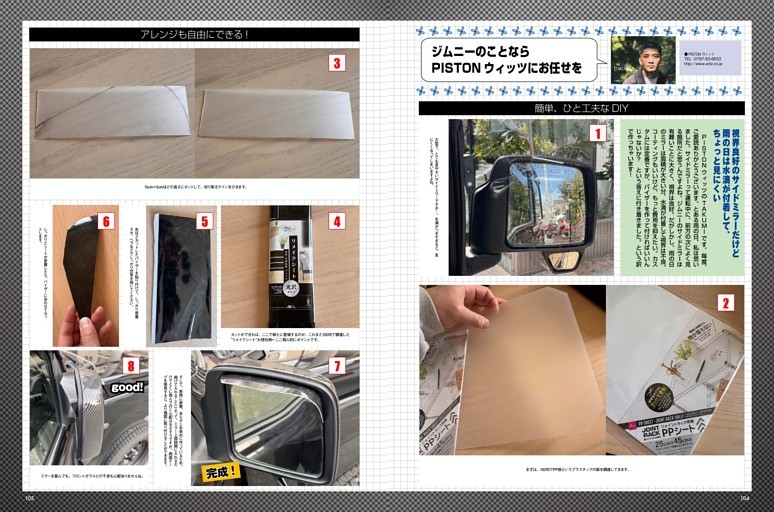The image size is (774, 512).
Task: Click the "good!" label on mirror photo
Action: 128,388
